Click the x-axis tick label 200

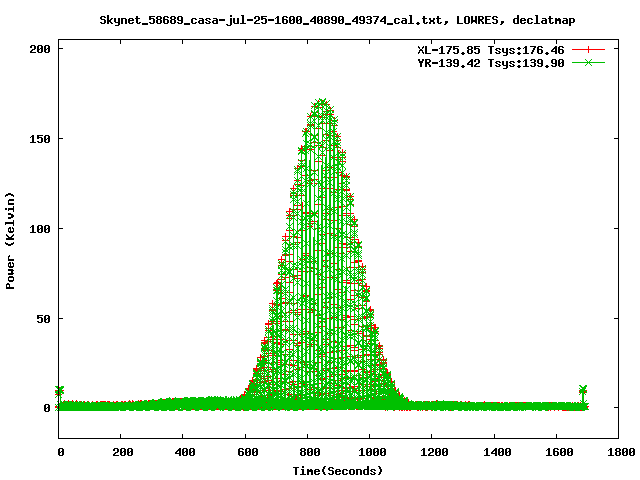point(123,452)
